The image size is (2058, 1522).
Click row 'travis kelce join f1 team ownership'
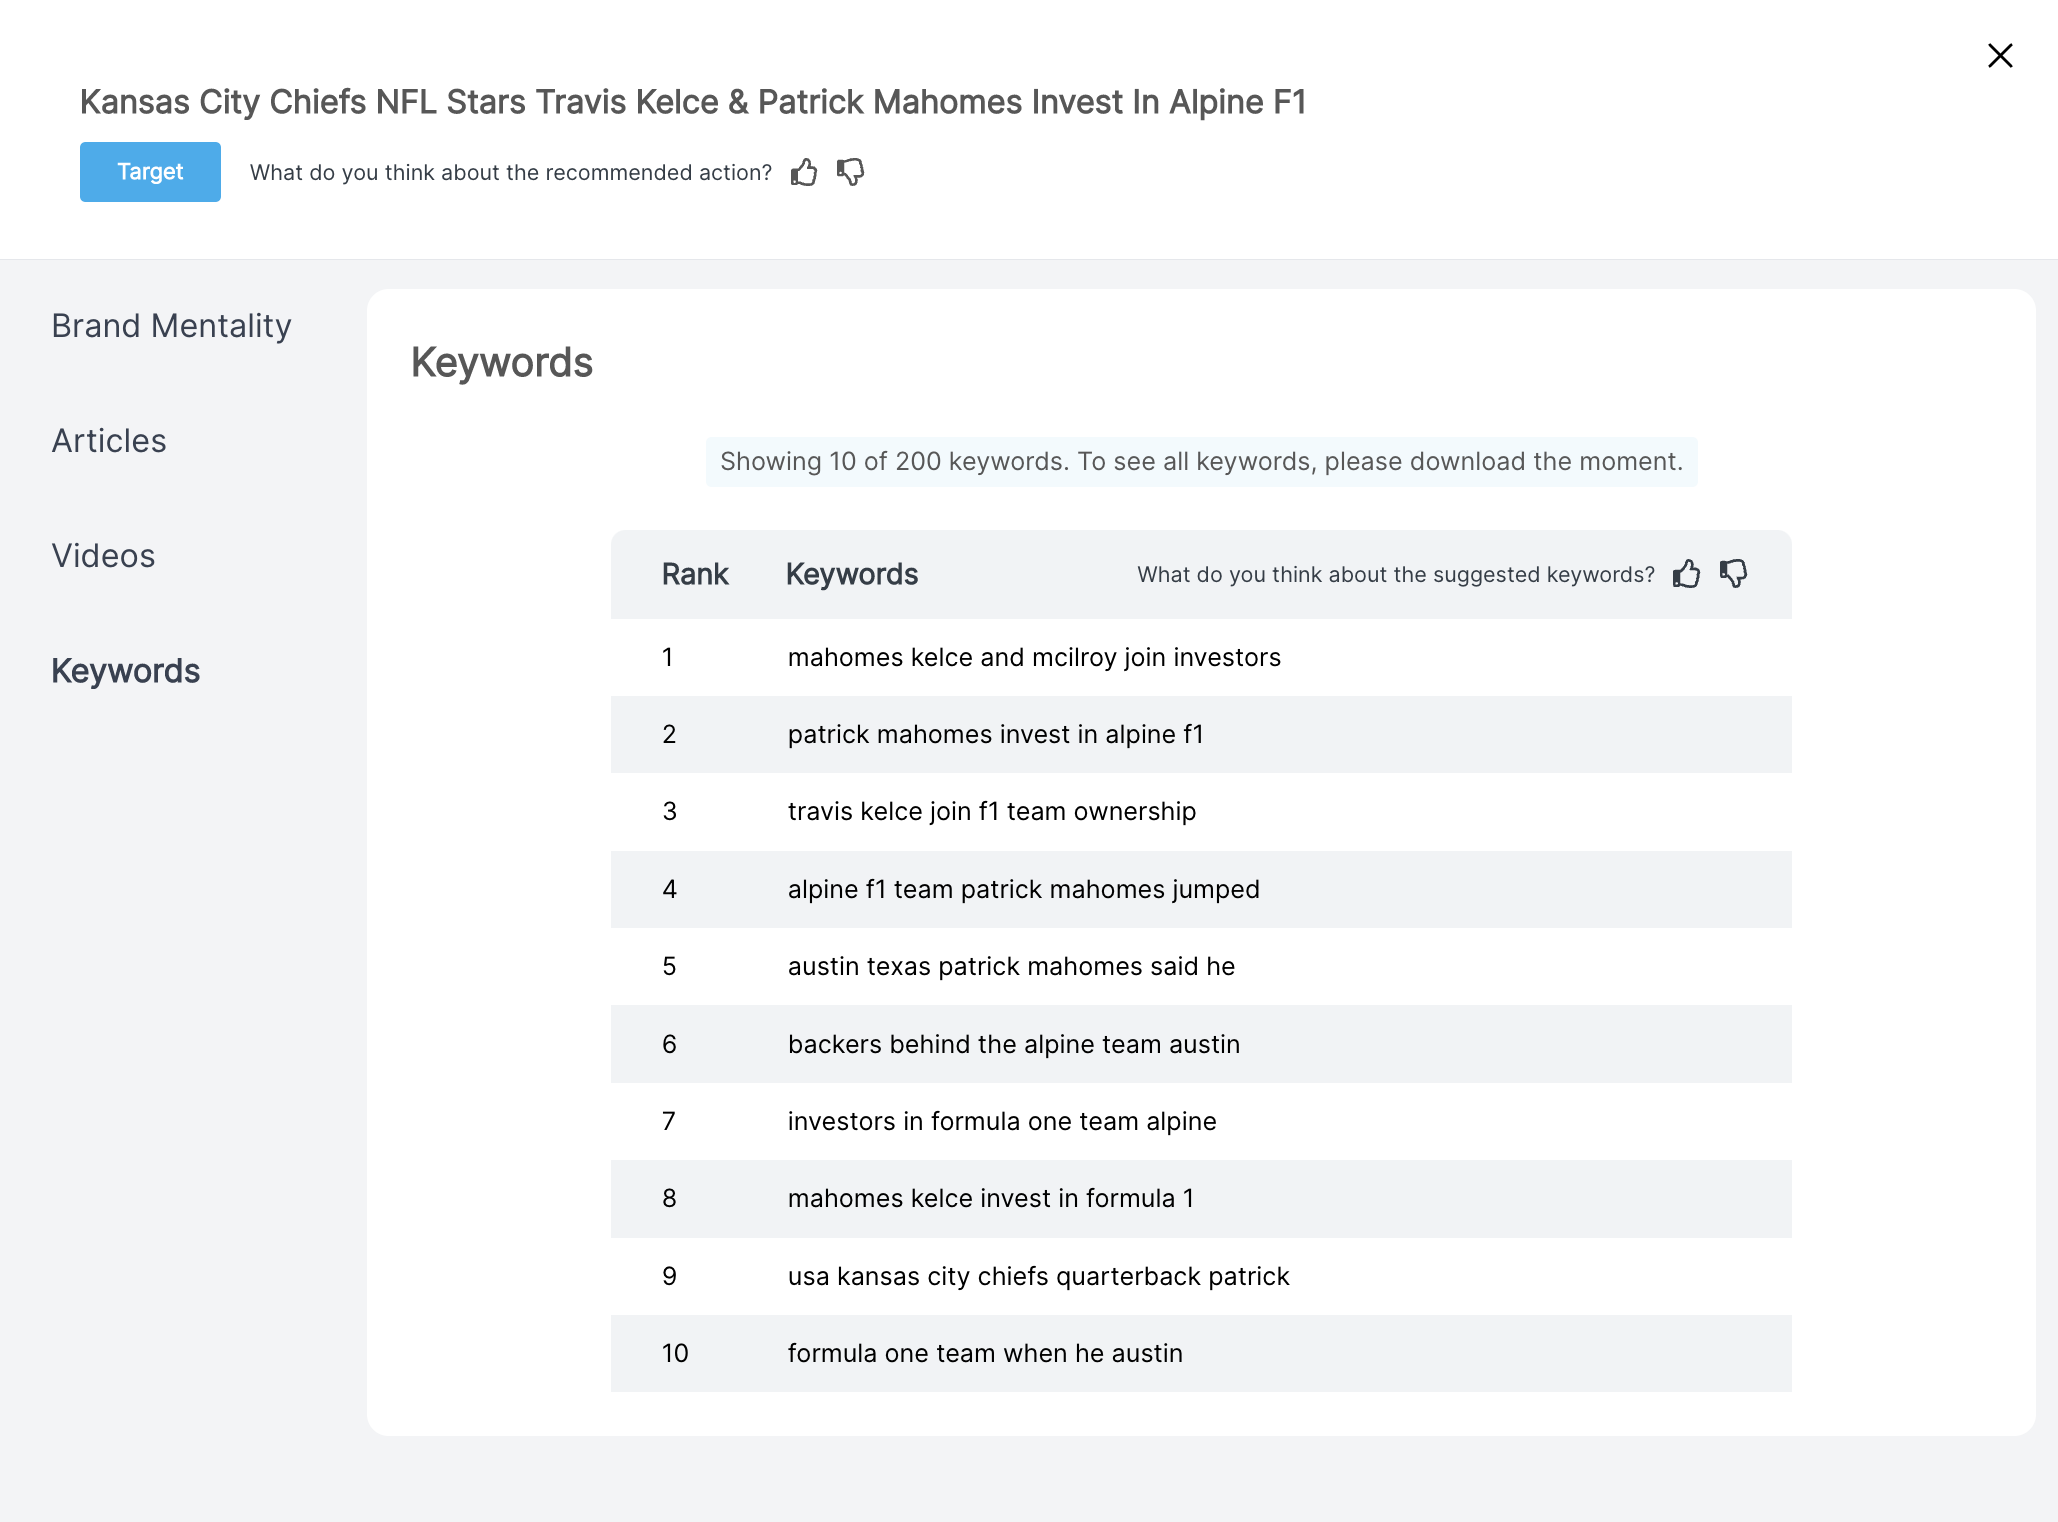pyautogui.click(x=991, y=811)
